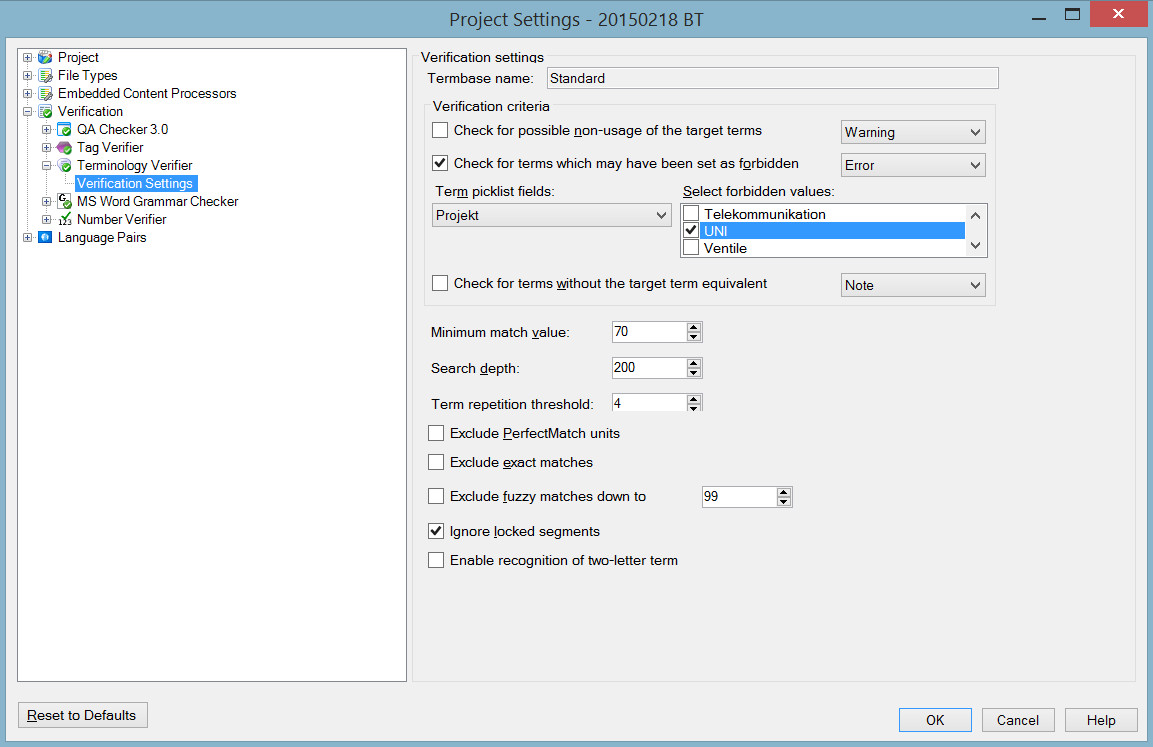Screen dimensions: 1153x747
Task: Click the Project node icon
Action: tap(46, 57)
